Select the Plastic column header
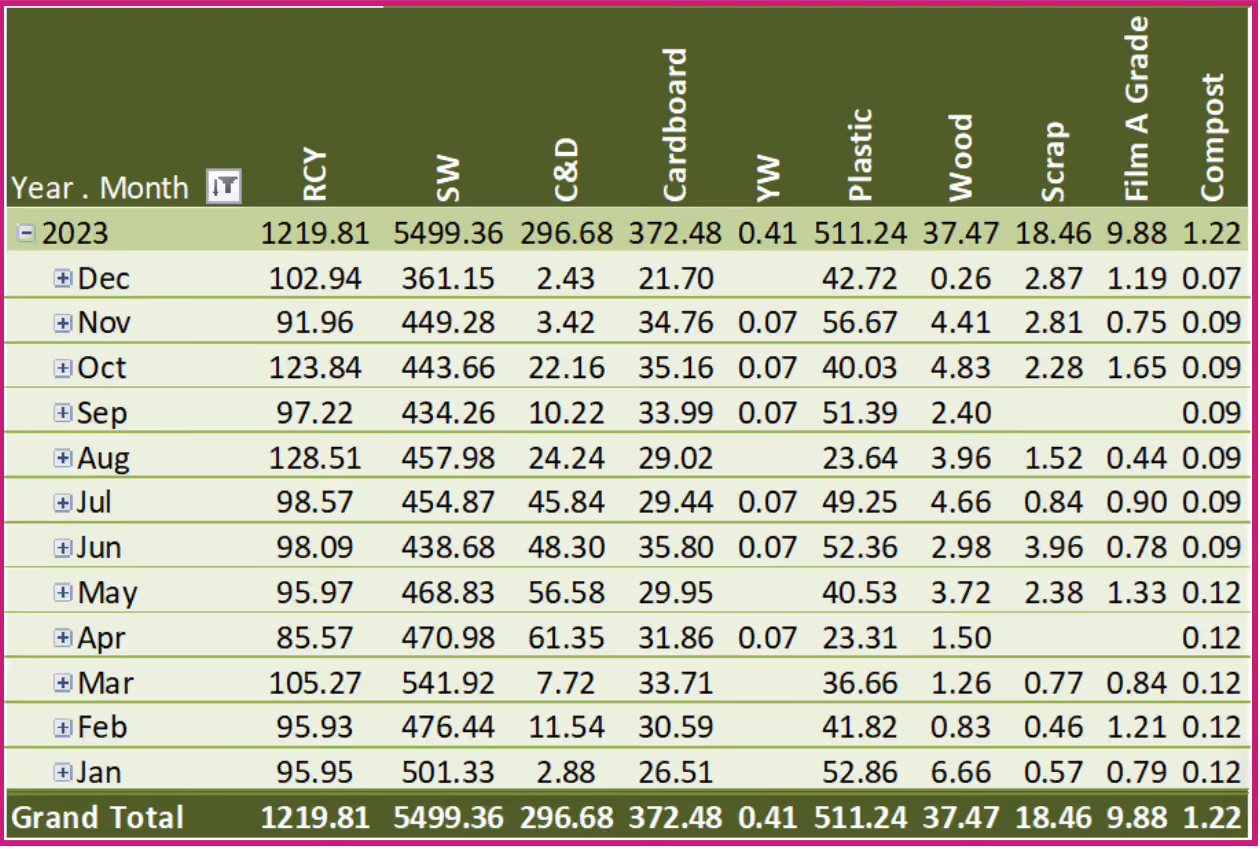The image size is (1260, 849). pos(859,155)
